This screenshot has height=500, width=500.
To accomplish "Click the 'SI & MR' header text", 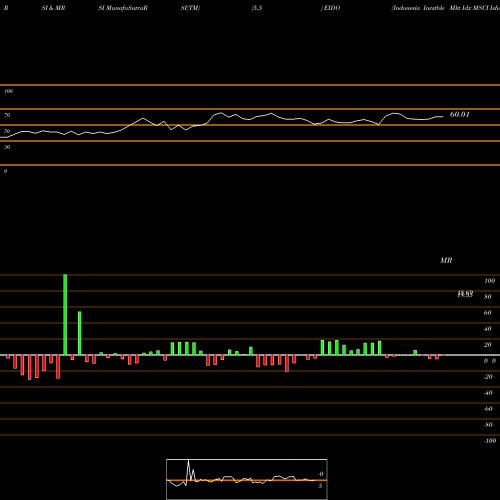I will pos(53,8).
